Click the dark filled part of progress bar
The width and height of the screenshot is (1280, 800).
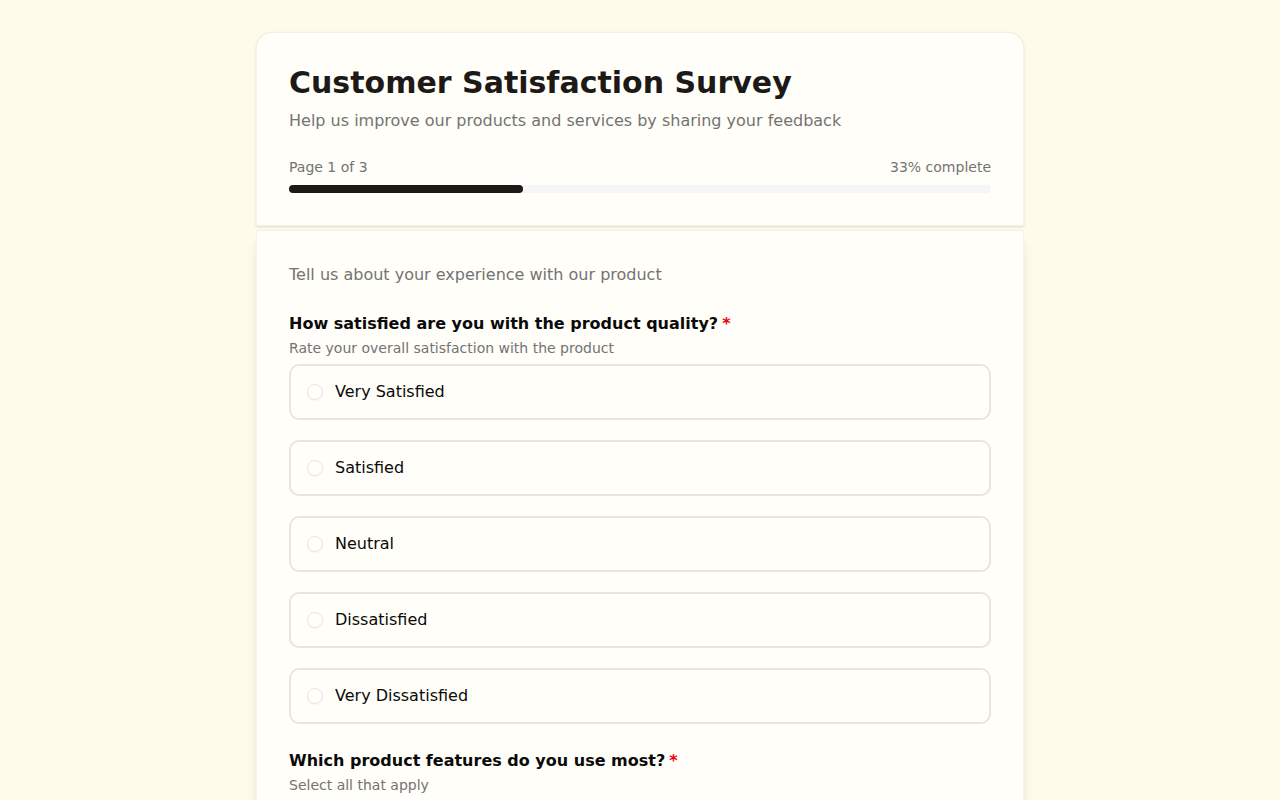click(x=405, y=189)
